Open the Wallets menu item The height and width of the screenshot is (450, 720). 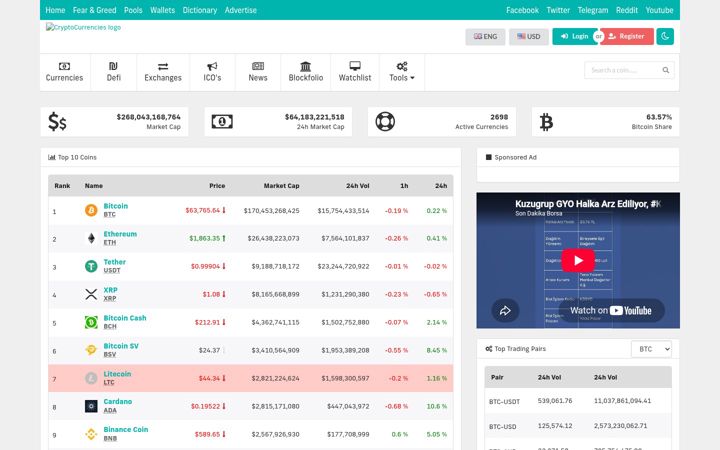[163, 10]
